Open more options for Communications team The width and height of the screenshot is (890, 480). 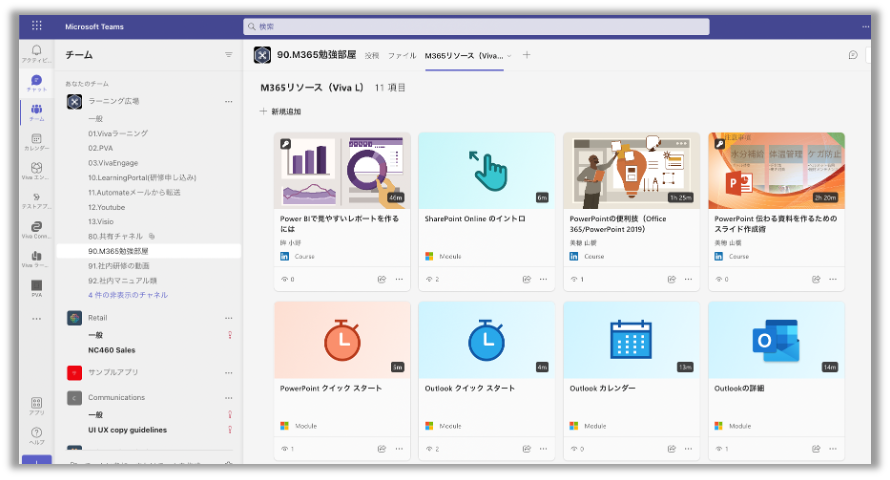click(x=229, y=398)
